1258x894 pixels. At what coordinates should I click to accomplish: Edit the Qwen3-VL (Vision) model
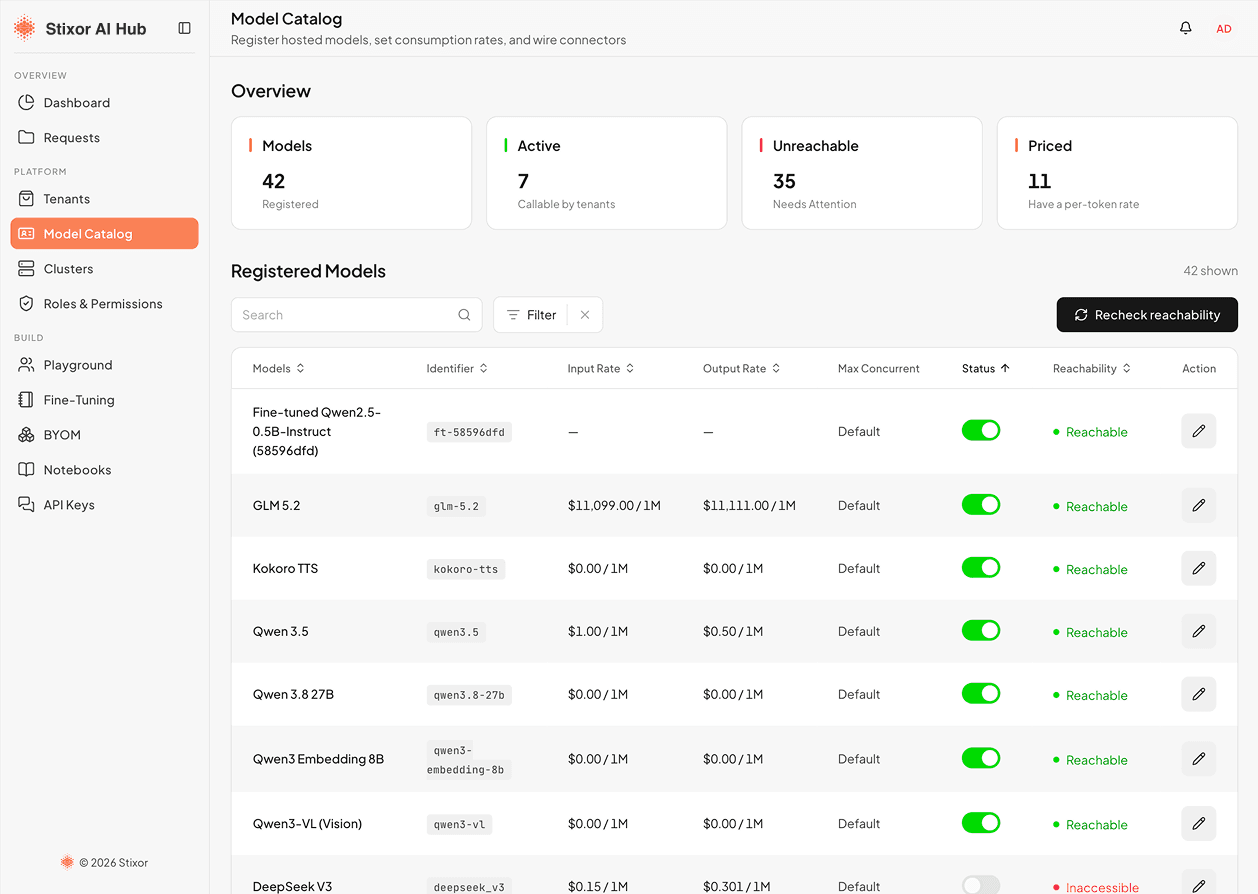point(1198,823)
